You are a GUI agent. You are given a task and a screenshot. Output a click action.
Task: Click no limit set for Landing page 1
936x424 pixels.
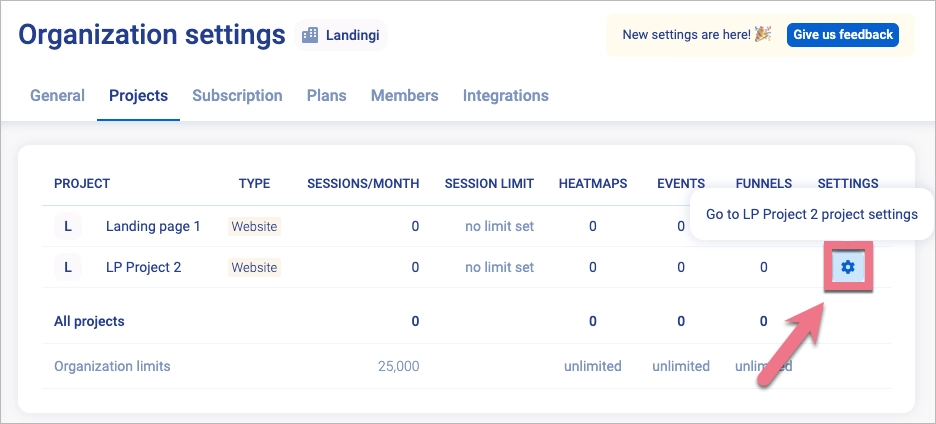tap(499, 226)
